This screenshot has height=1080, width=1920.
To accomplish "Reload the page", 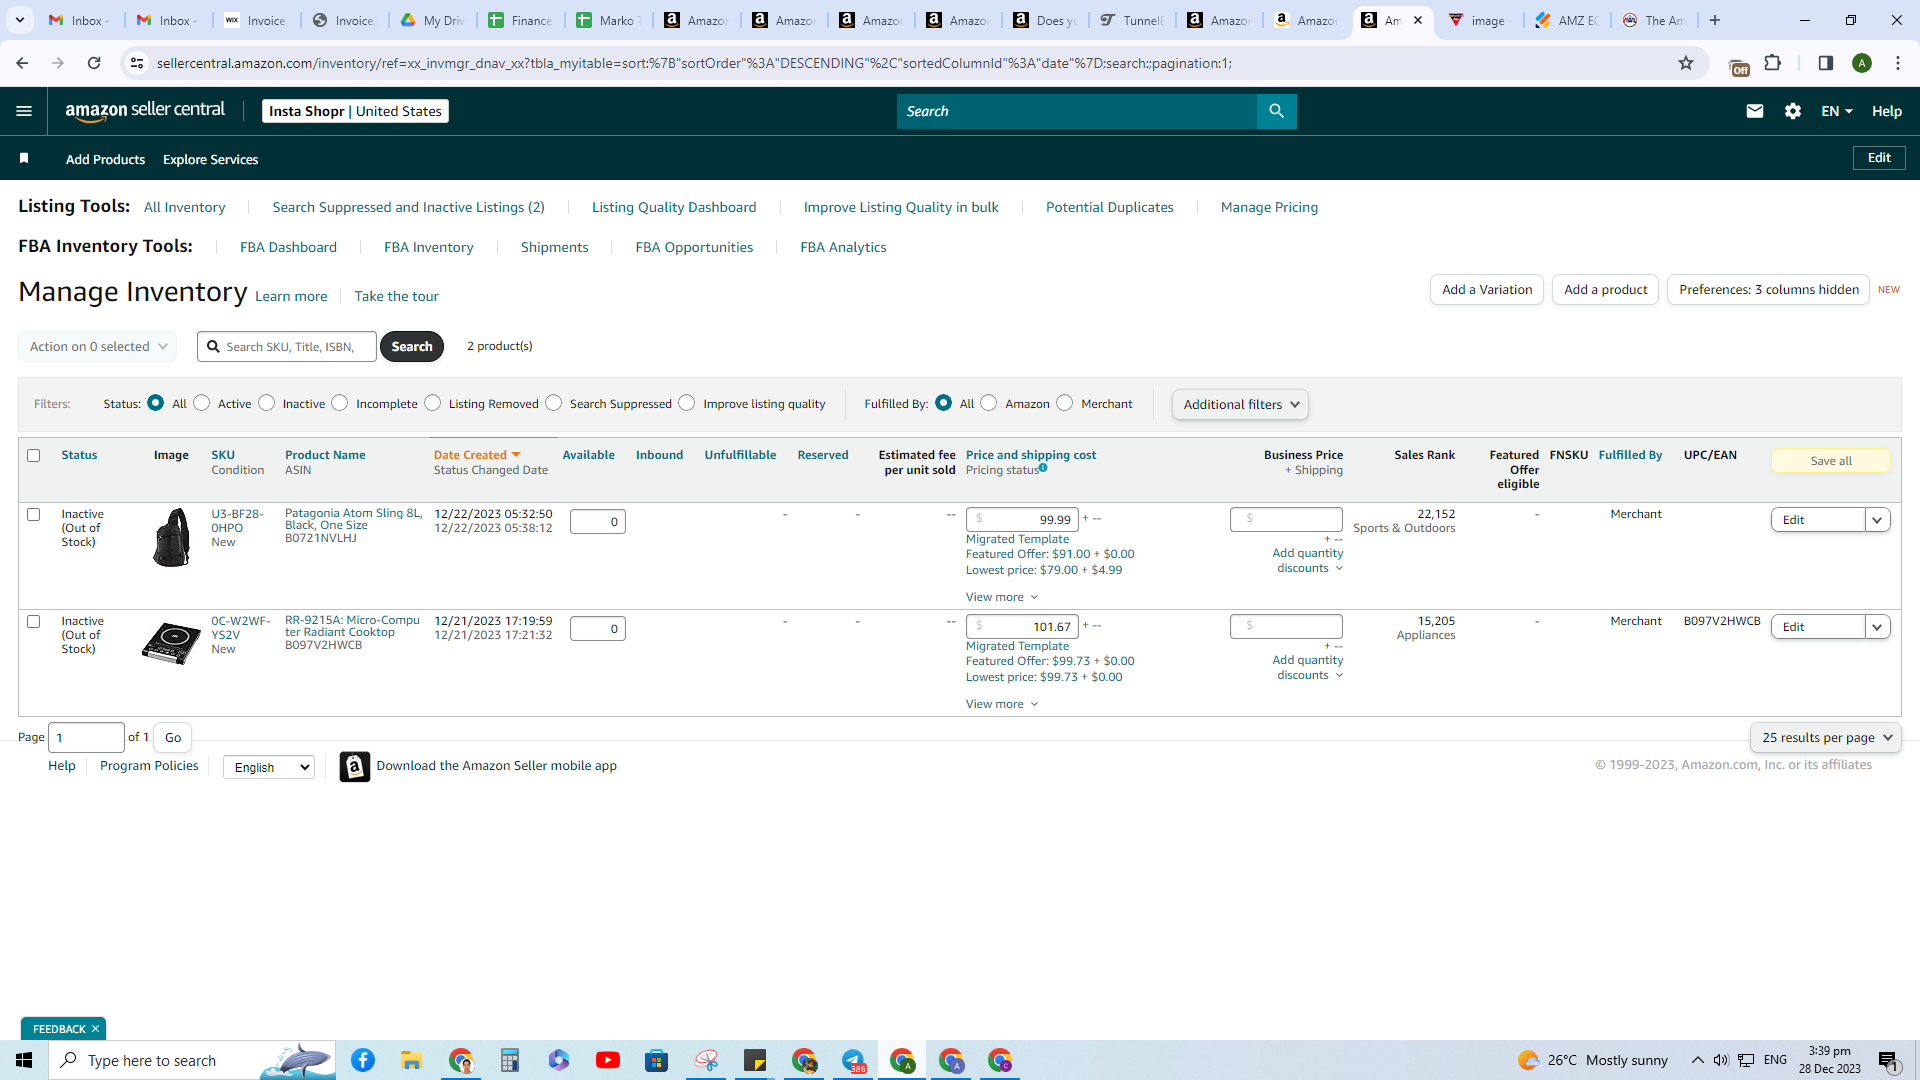I will [94, 63].
